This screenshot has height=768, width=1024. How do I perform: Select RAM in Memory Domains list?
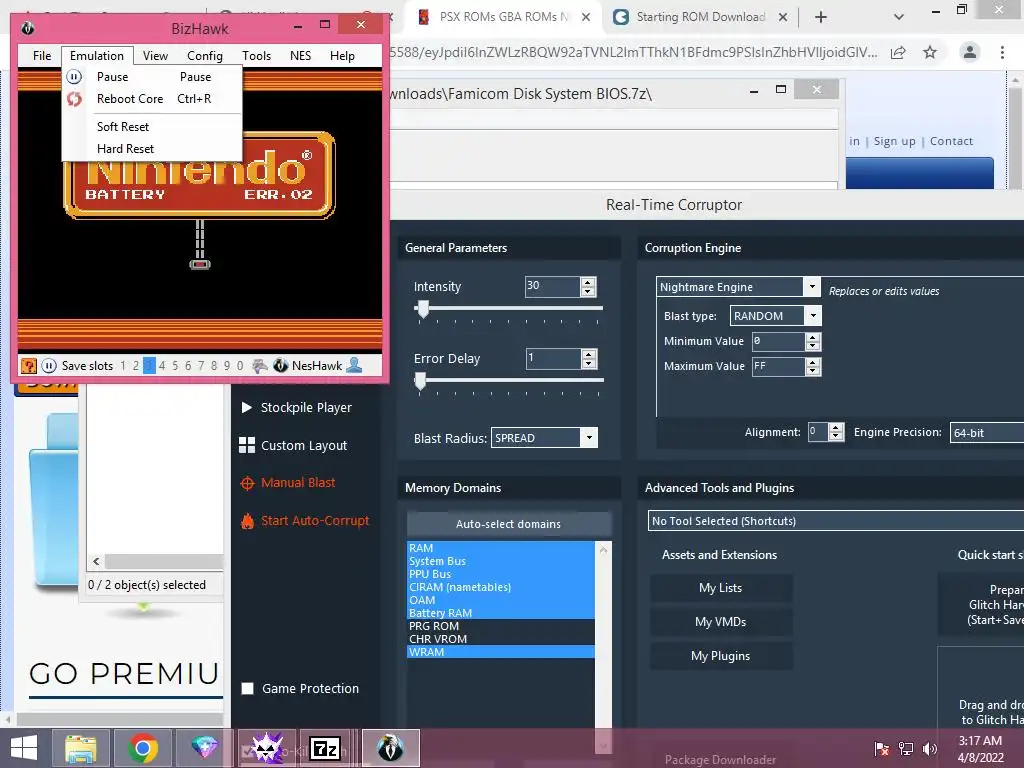(x=500, y=548)
